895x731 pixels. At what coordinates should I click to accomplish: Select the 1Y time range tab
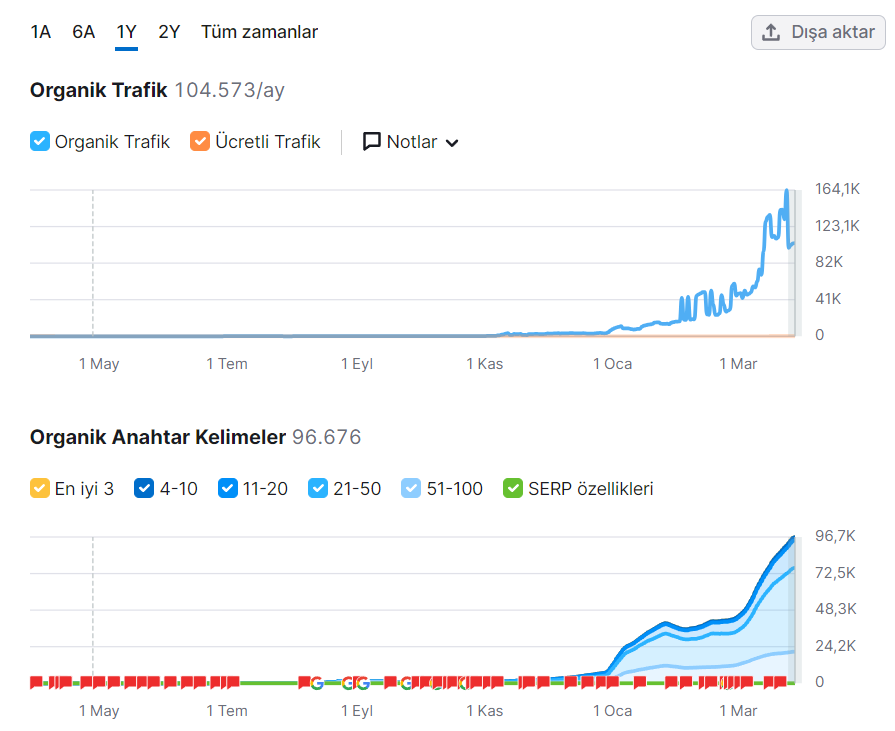(126, 32)
